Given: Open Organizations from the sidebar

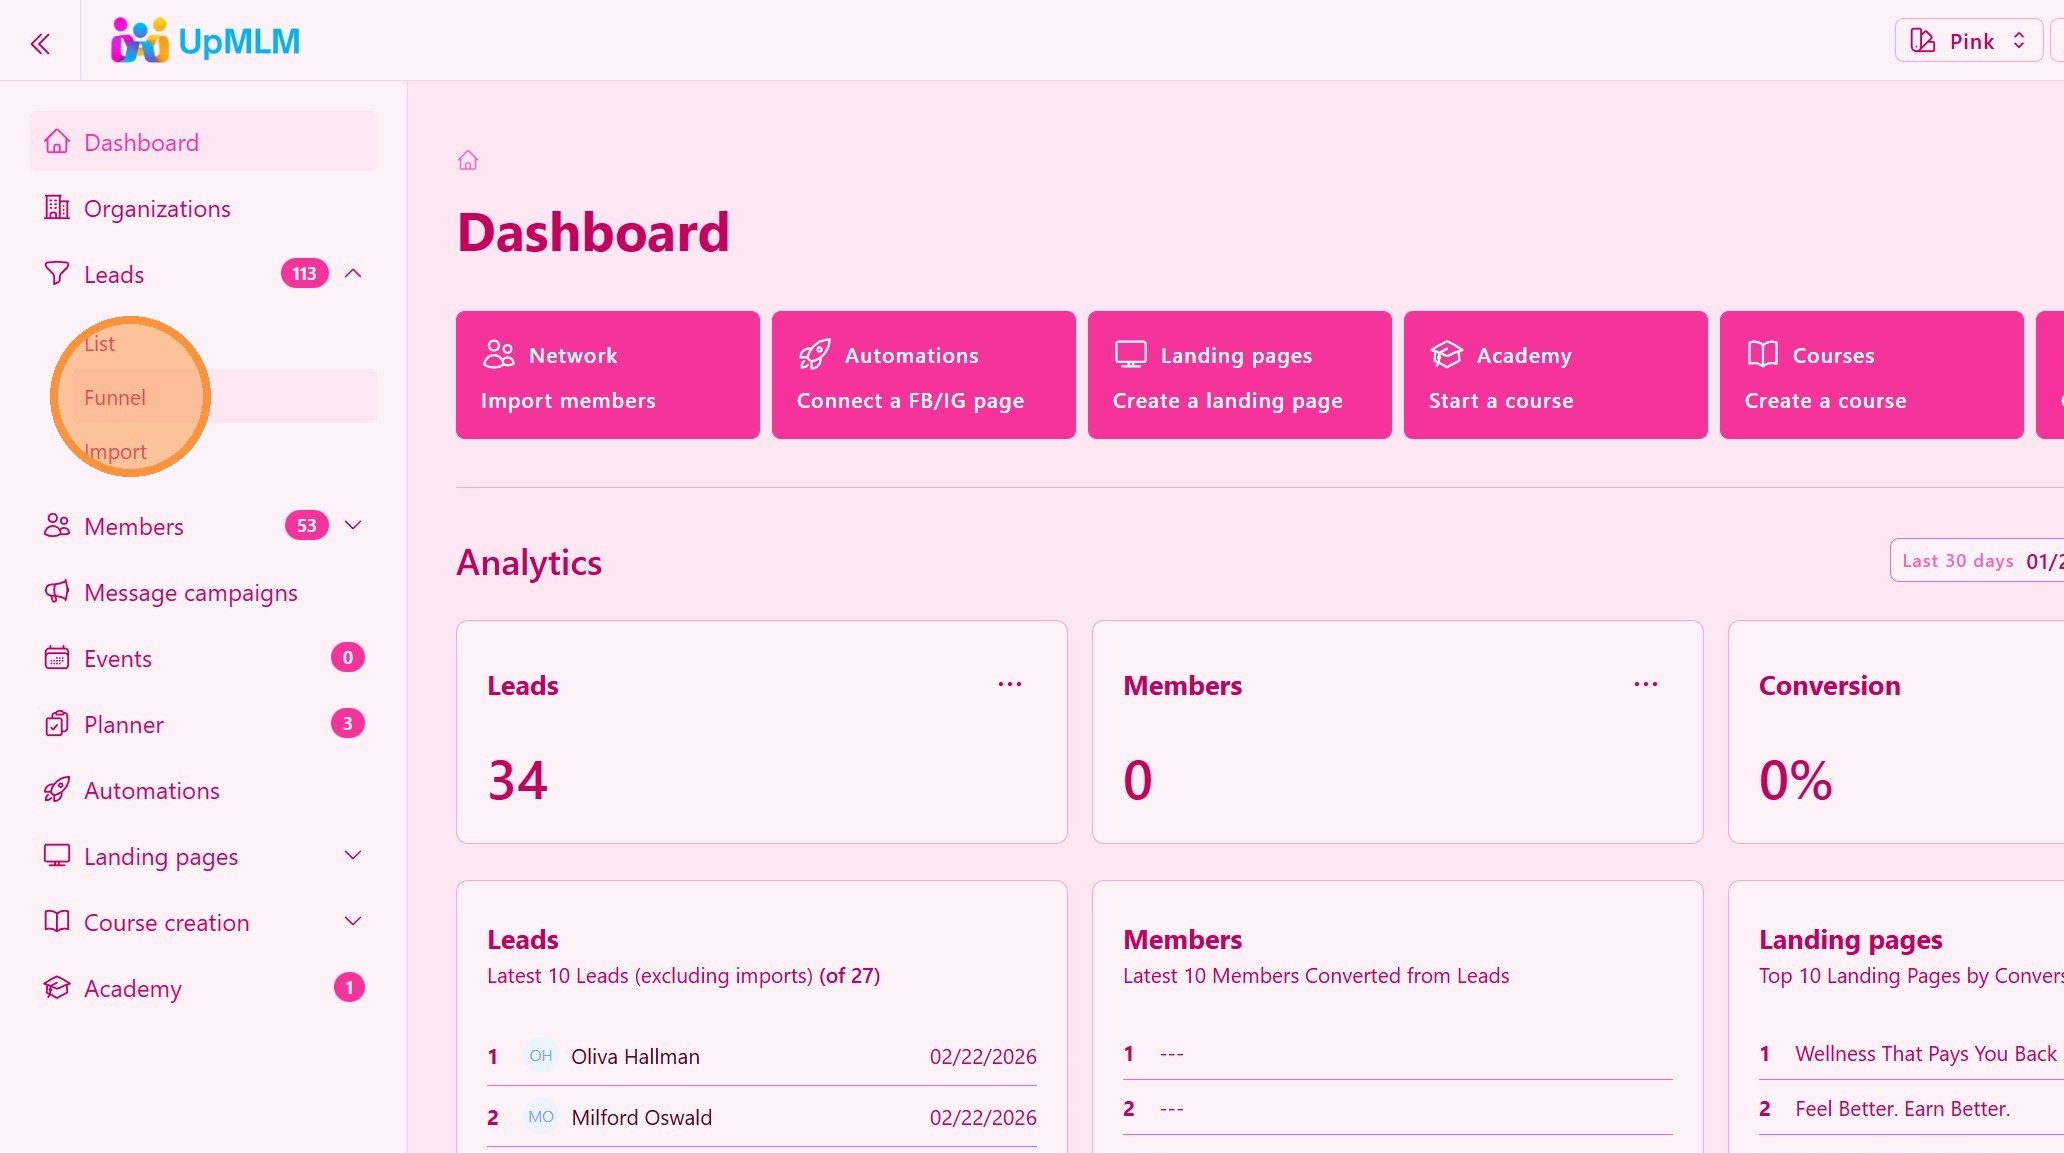Looking at the screenshot, I should click(x=157, y=208).
